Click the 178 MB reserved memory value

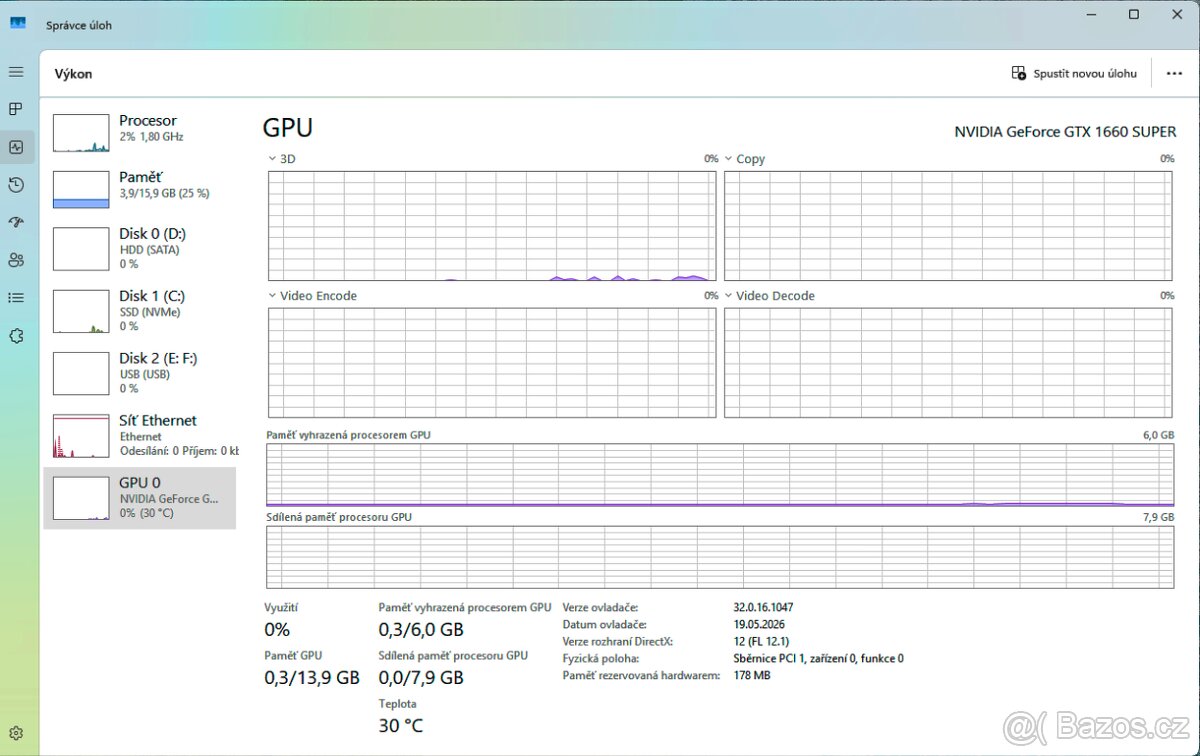752,675
